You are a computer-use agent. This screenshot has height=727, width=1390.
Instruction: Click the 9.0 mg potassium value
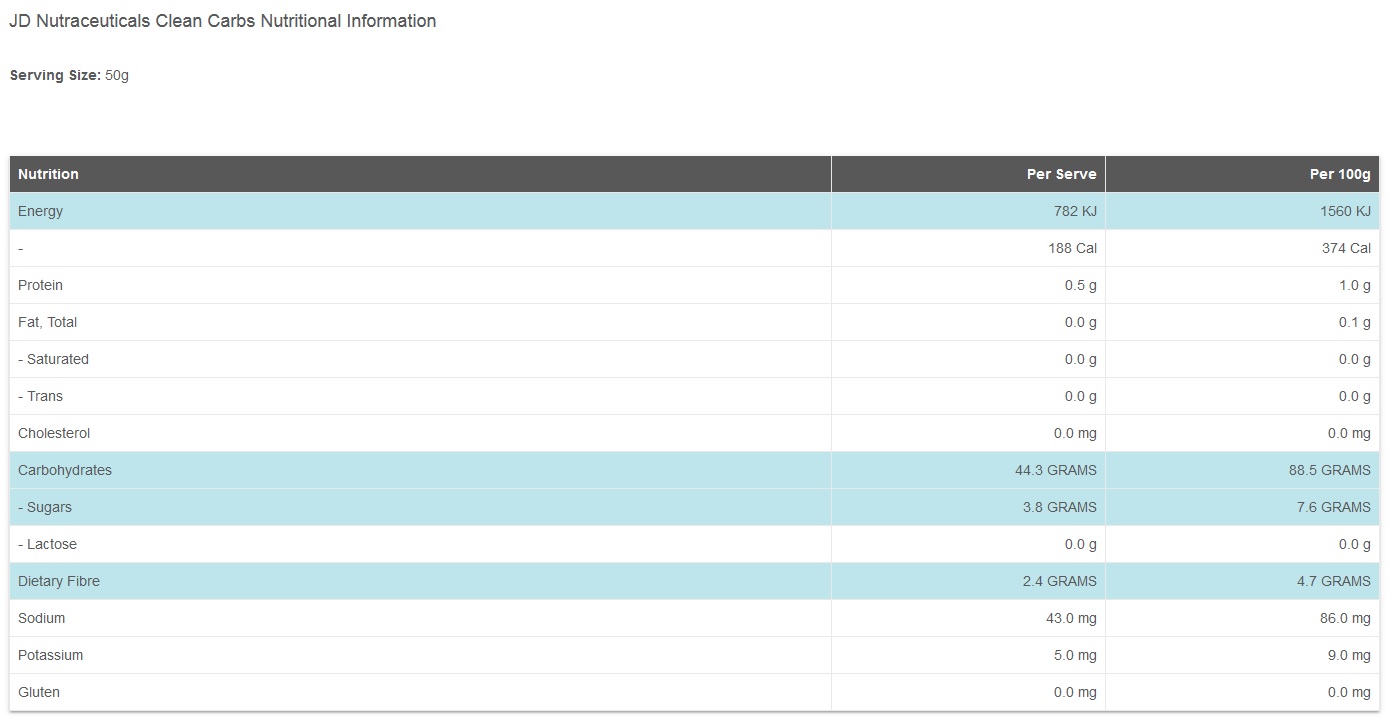[1350, 655]
